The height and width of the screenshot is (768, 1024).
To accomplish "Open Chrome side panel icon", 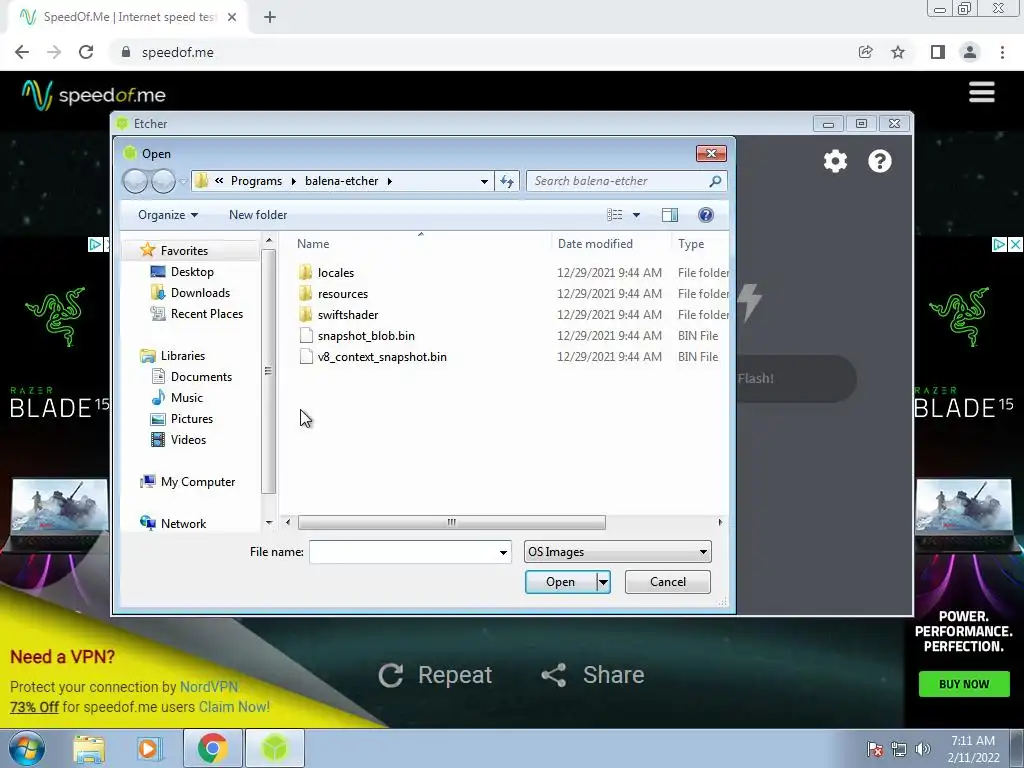I will pos(937,52).
